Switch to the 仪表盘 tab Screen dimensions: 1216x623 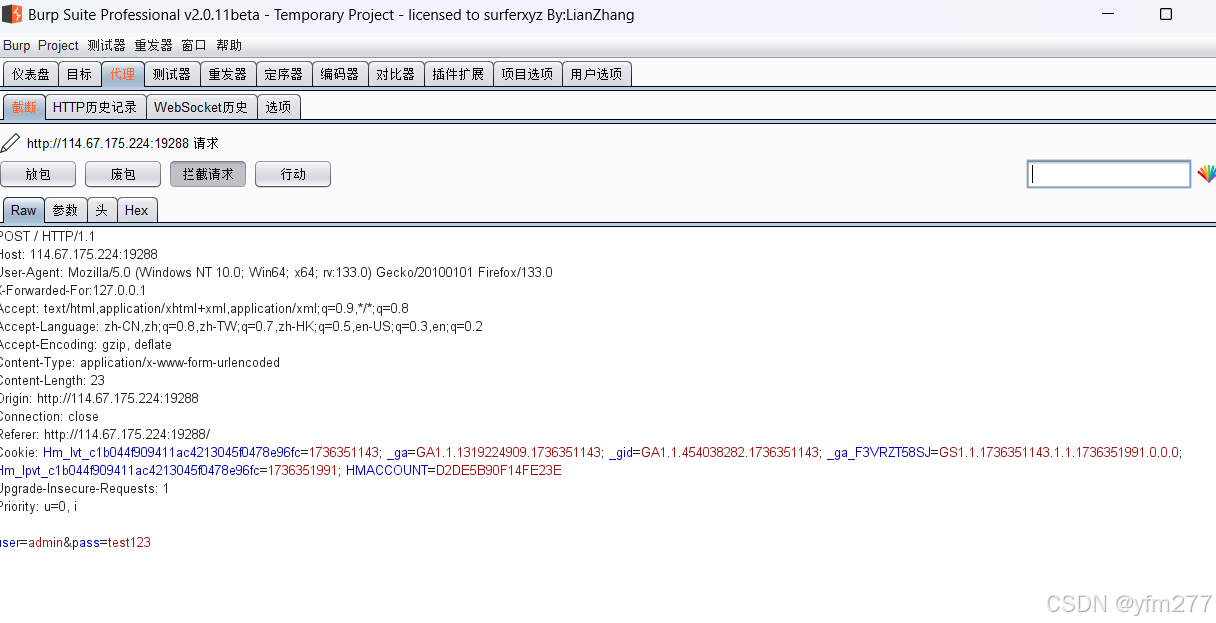pos(31,74)
